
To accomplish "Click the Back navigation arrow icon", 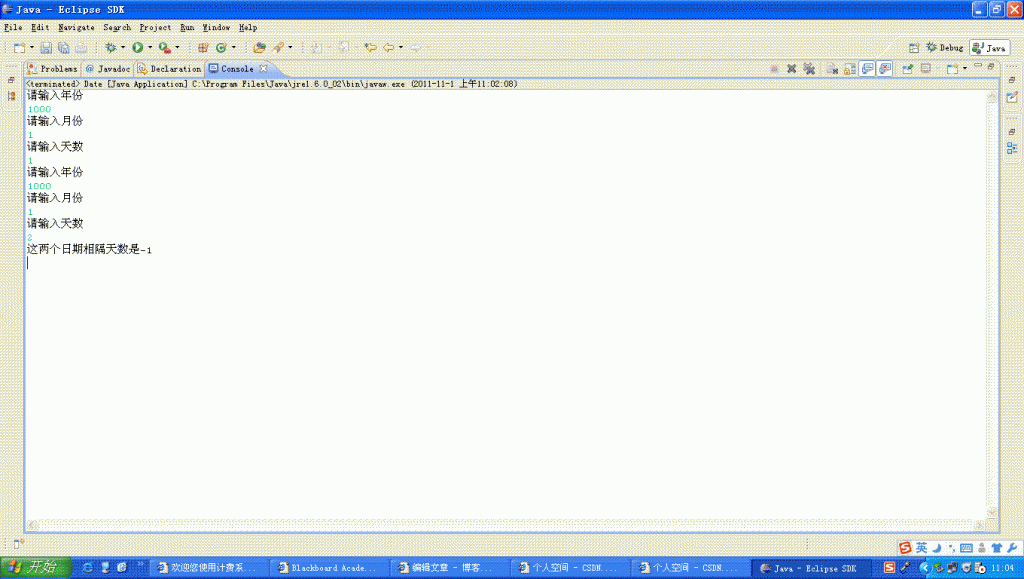I will tap(389, 48).
